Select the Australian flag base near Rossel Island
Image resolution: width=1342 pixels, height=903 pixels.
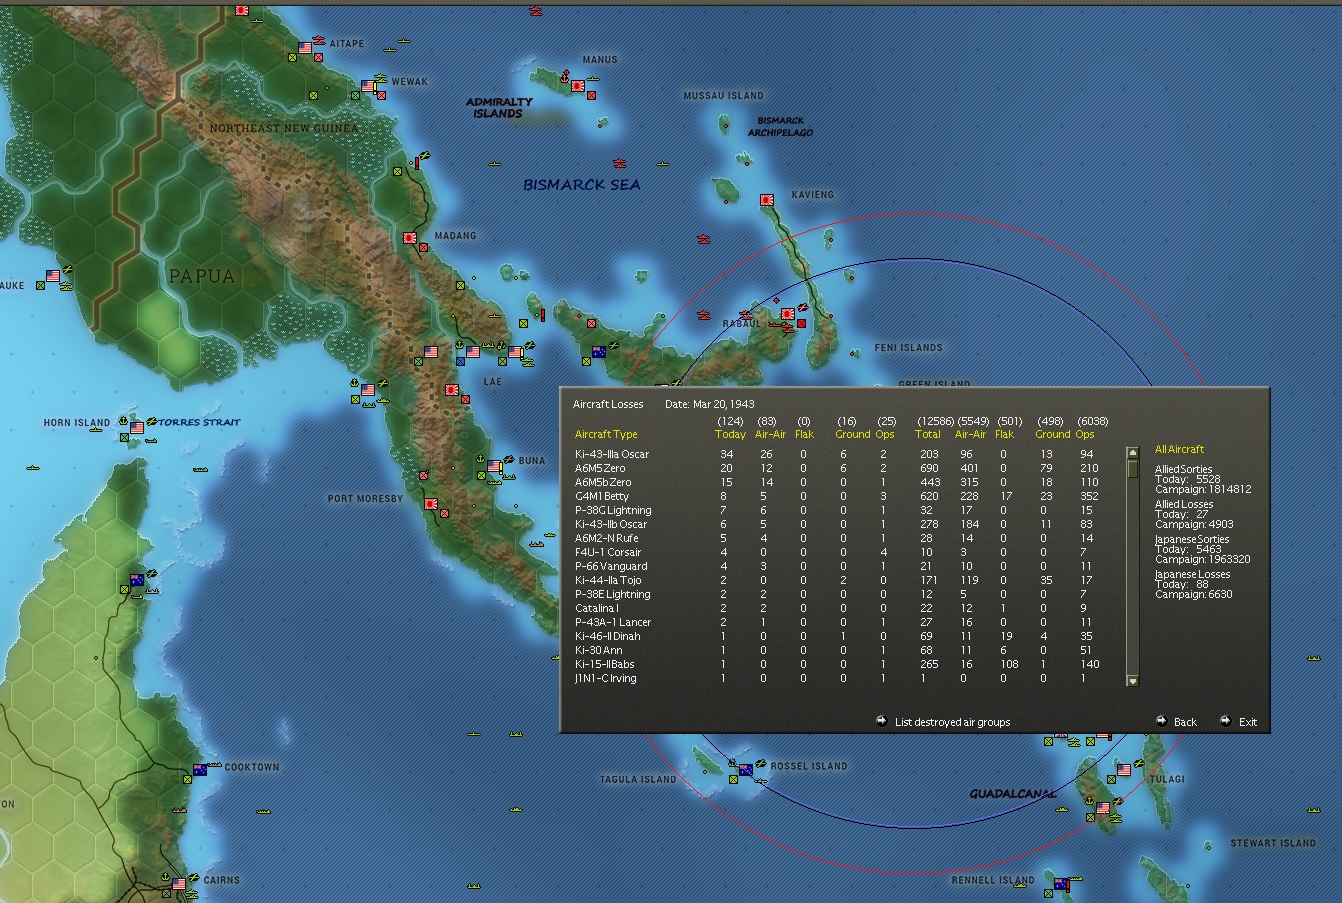pos(745,770)
